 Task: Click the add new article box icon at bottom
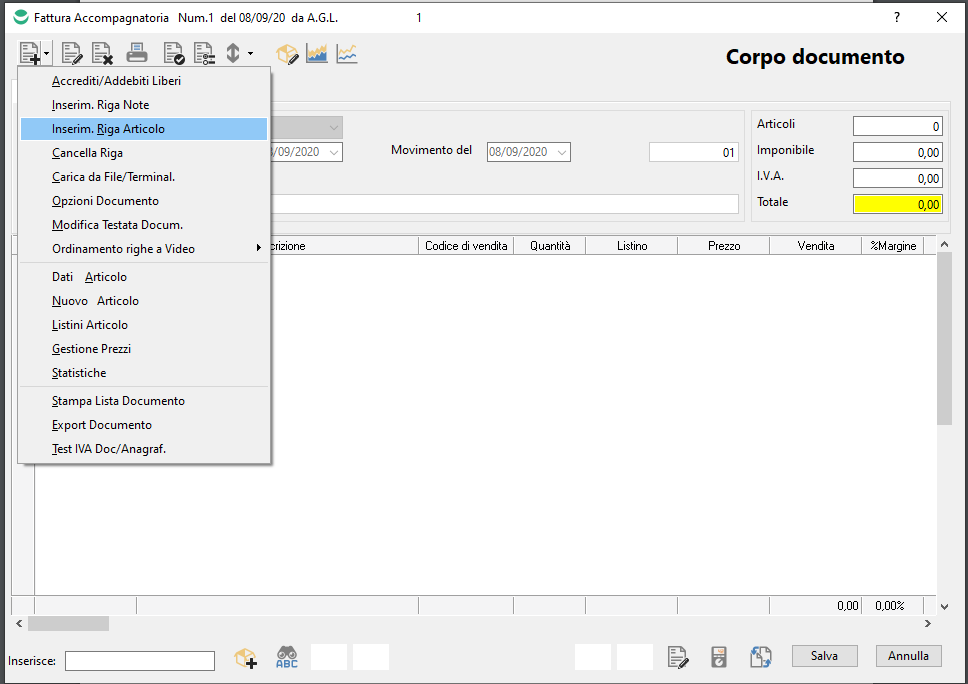[245, 657]
